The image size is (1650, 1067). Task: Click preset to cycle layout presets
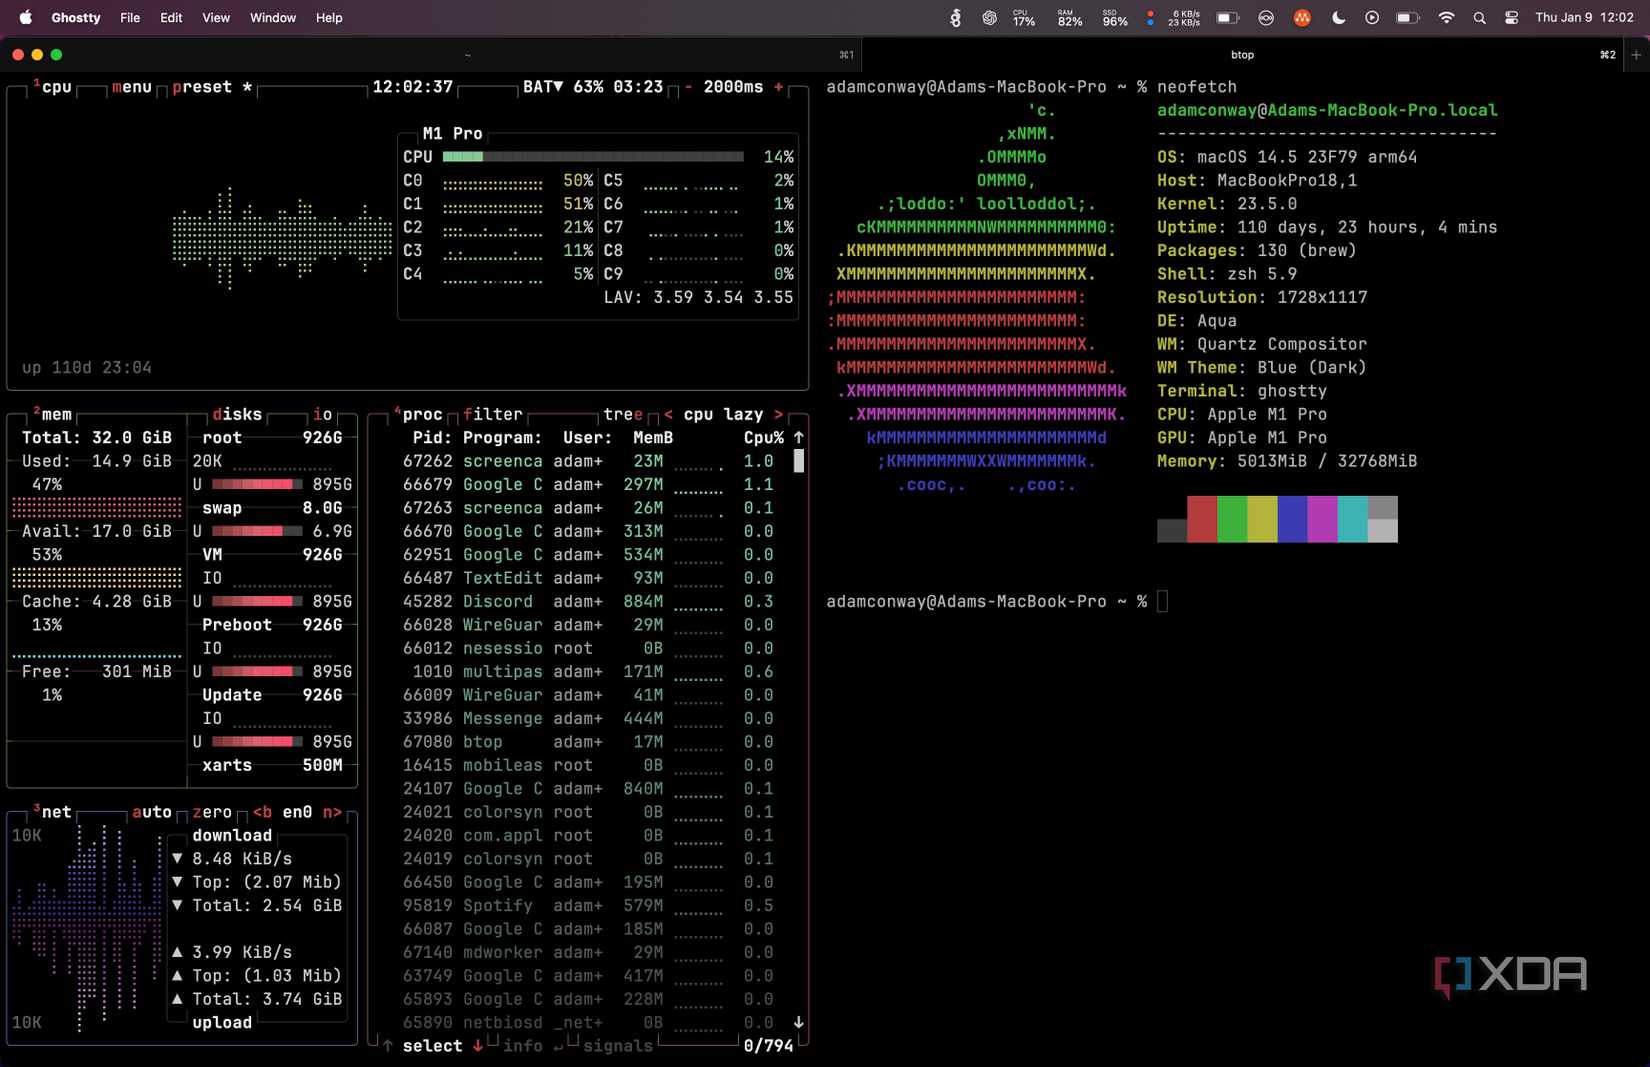click(x=200, y=87)
